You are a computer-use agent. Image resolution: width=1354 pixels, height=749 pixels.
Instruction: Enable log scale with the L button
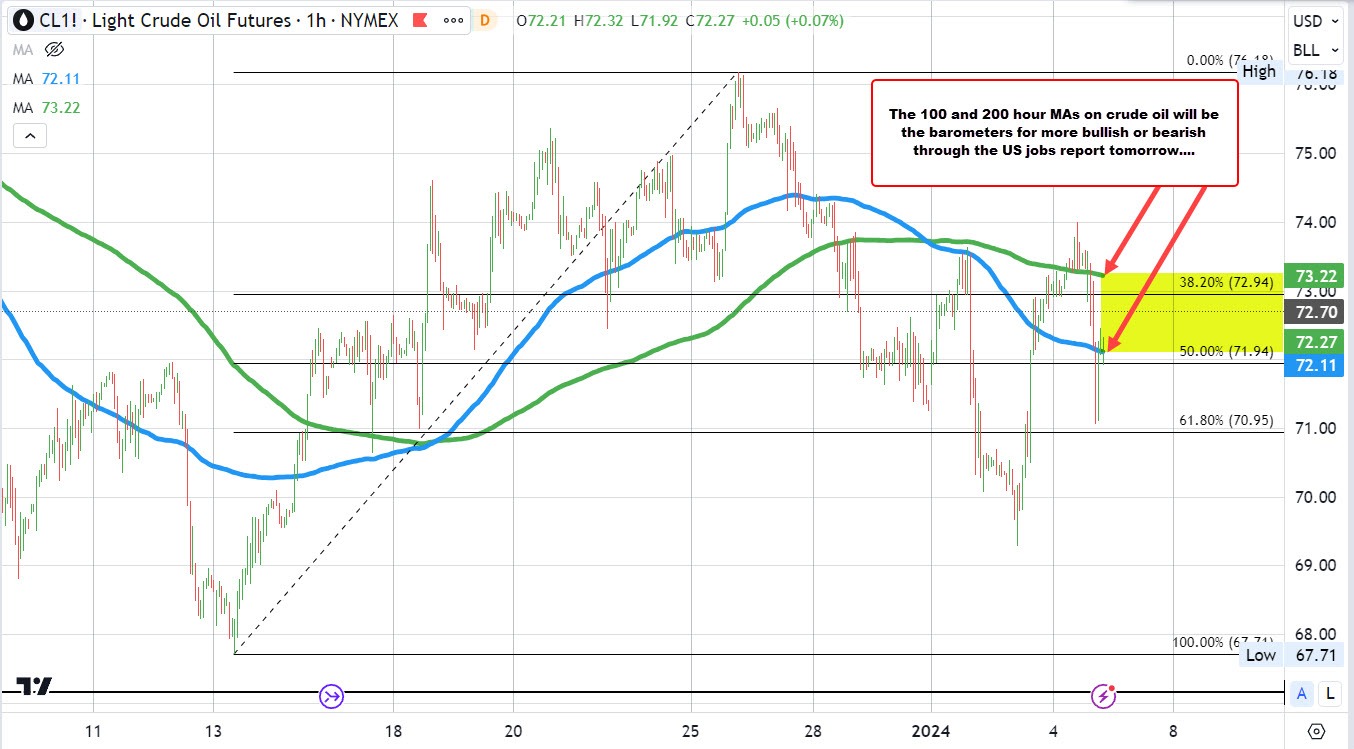point(1330,693)
